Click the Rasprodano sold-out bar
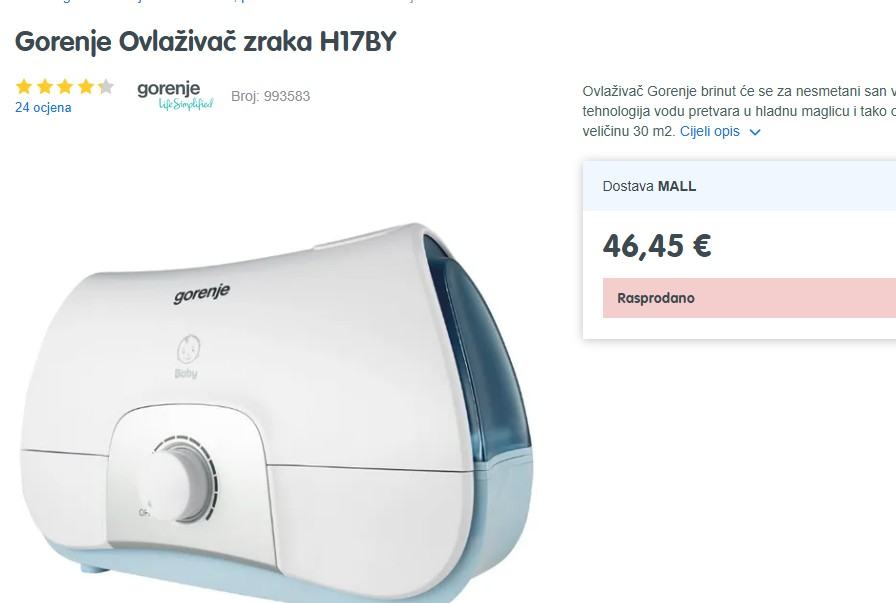Image resolution: width=896 pixels, height=603 pixels. tap(749, 298)
